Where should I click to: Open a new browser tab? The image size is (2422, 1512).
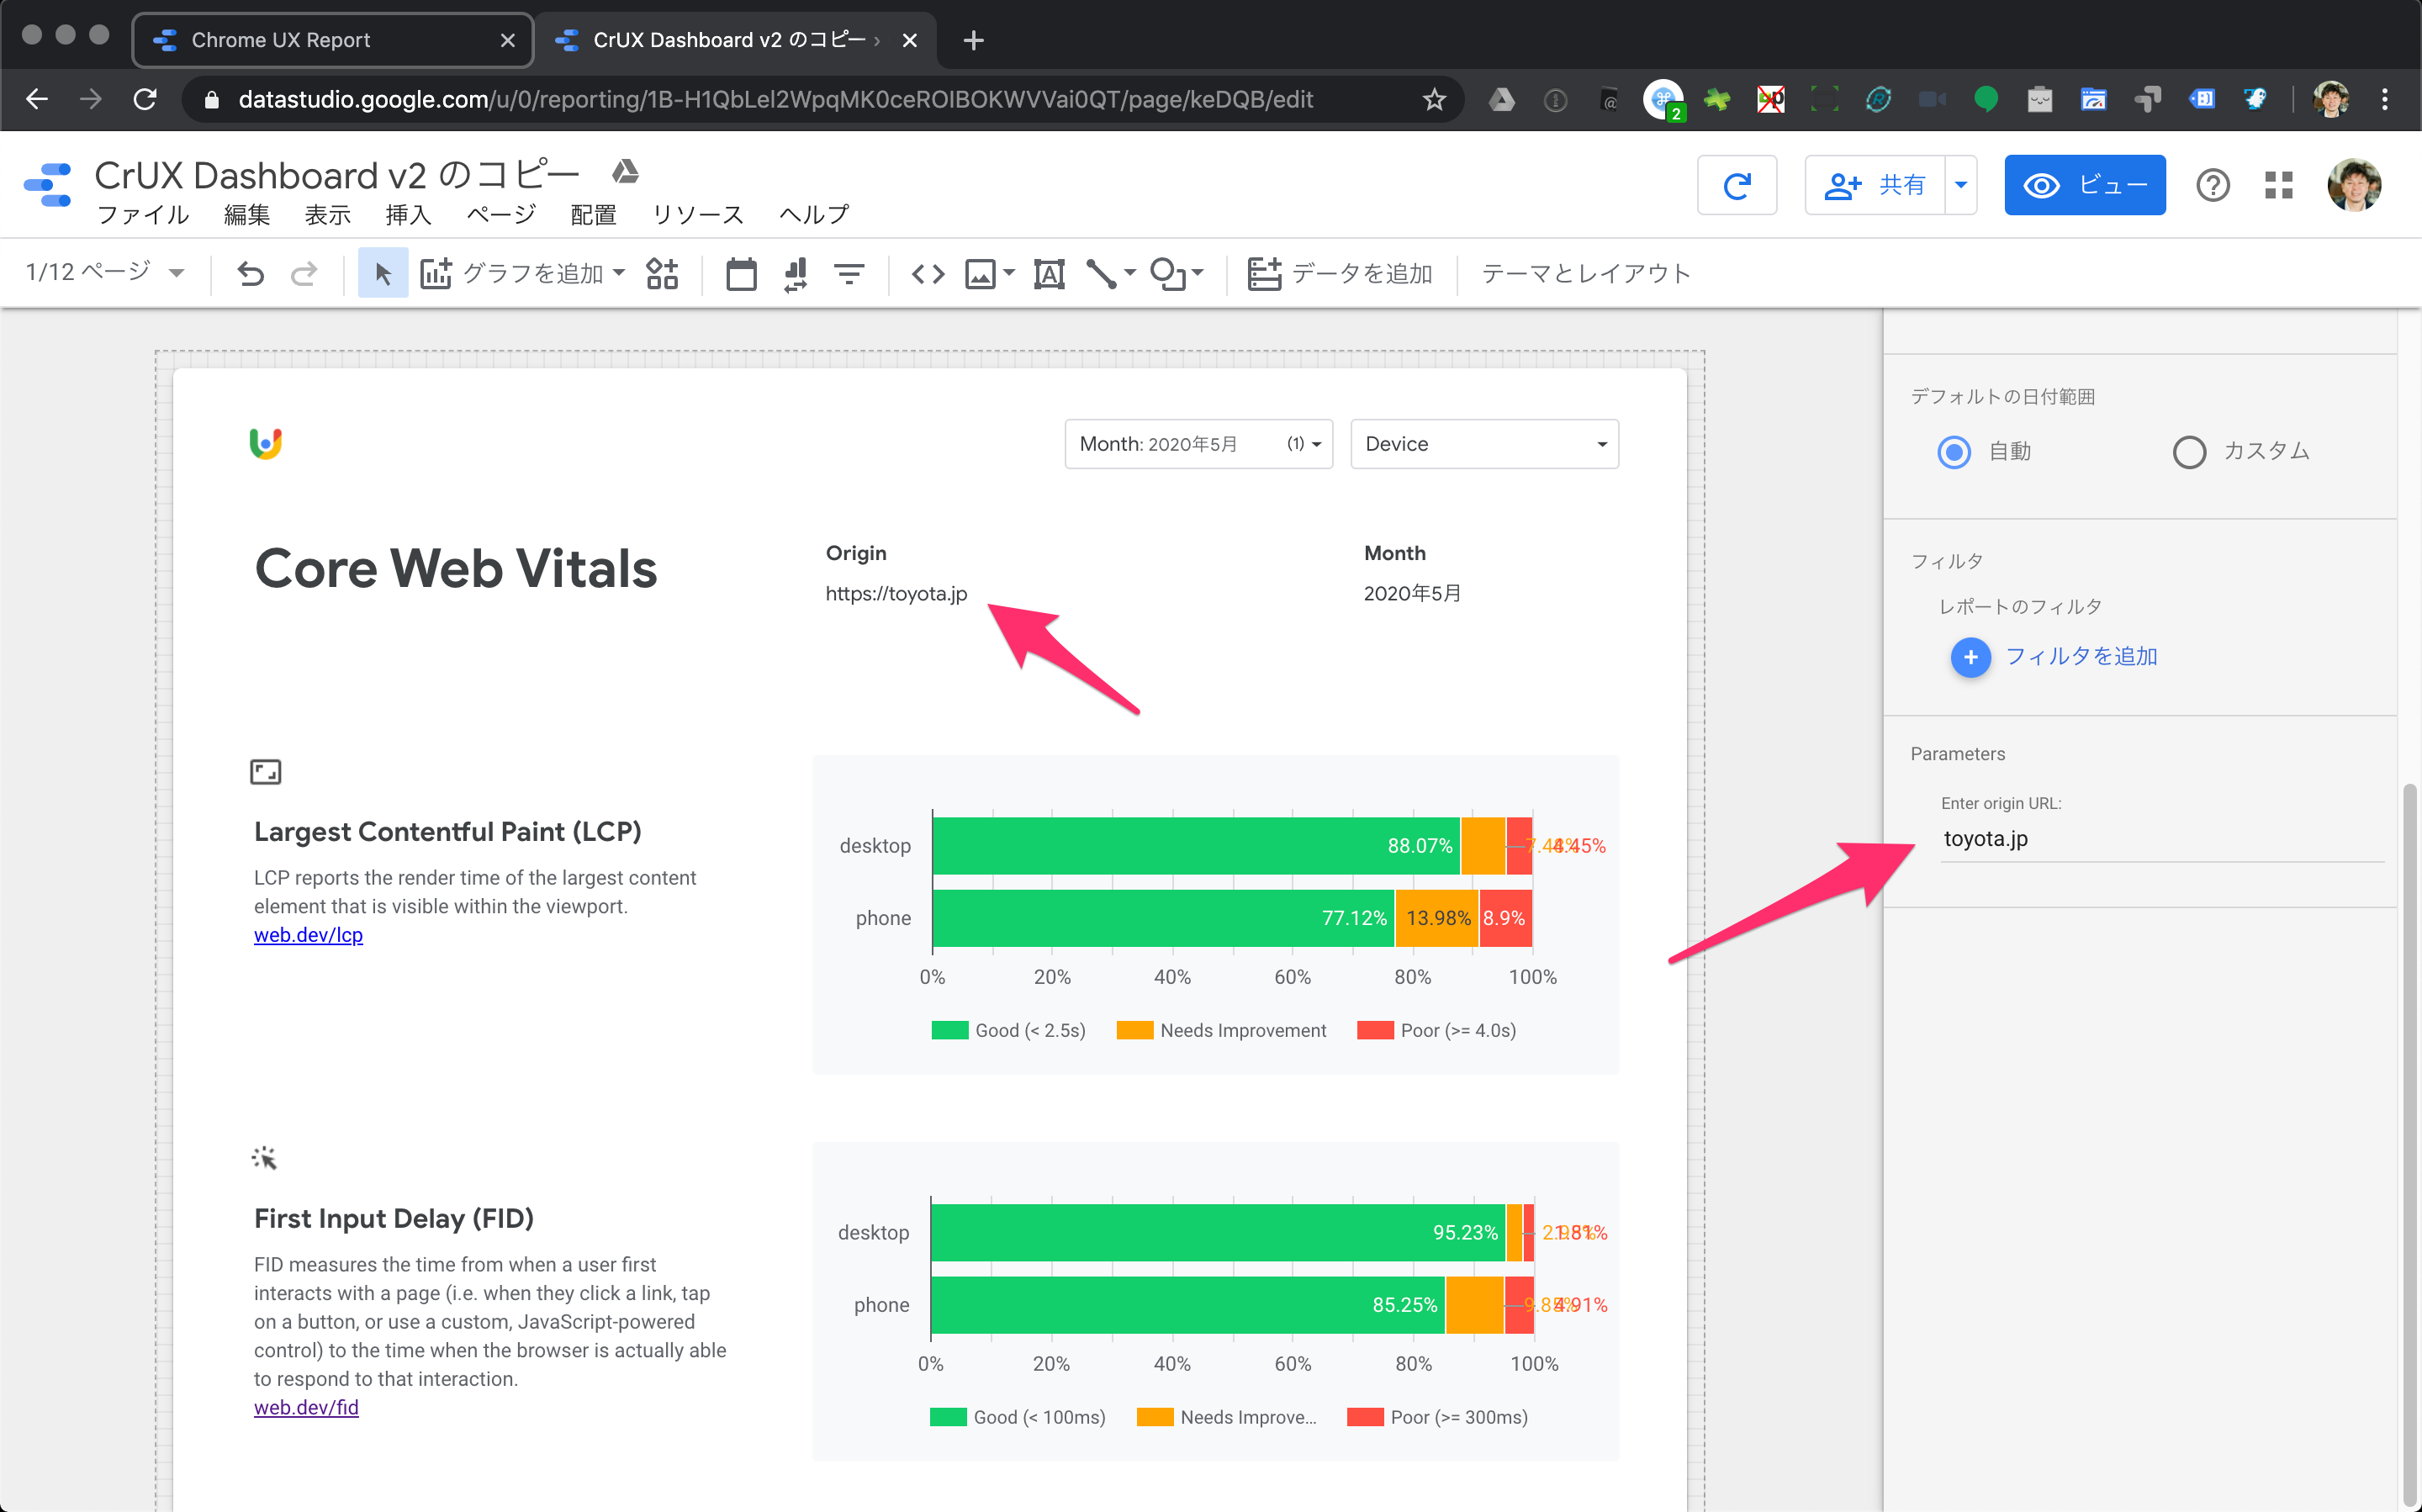point(973,40)
